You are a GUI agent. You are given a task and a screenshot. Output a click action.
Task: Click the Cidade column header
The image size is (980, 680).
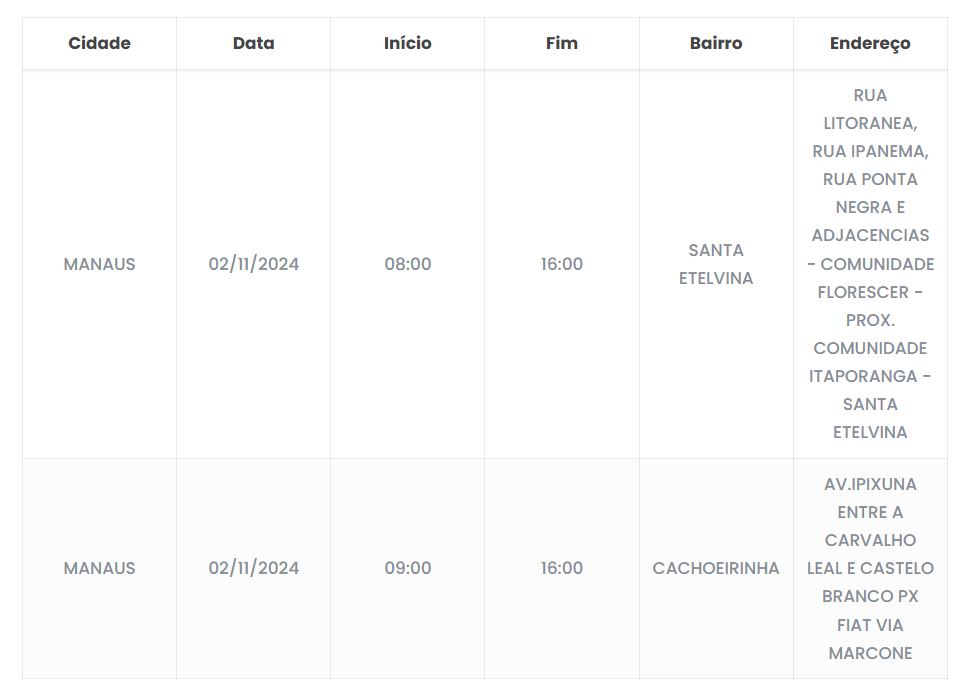(99, 43)
